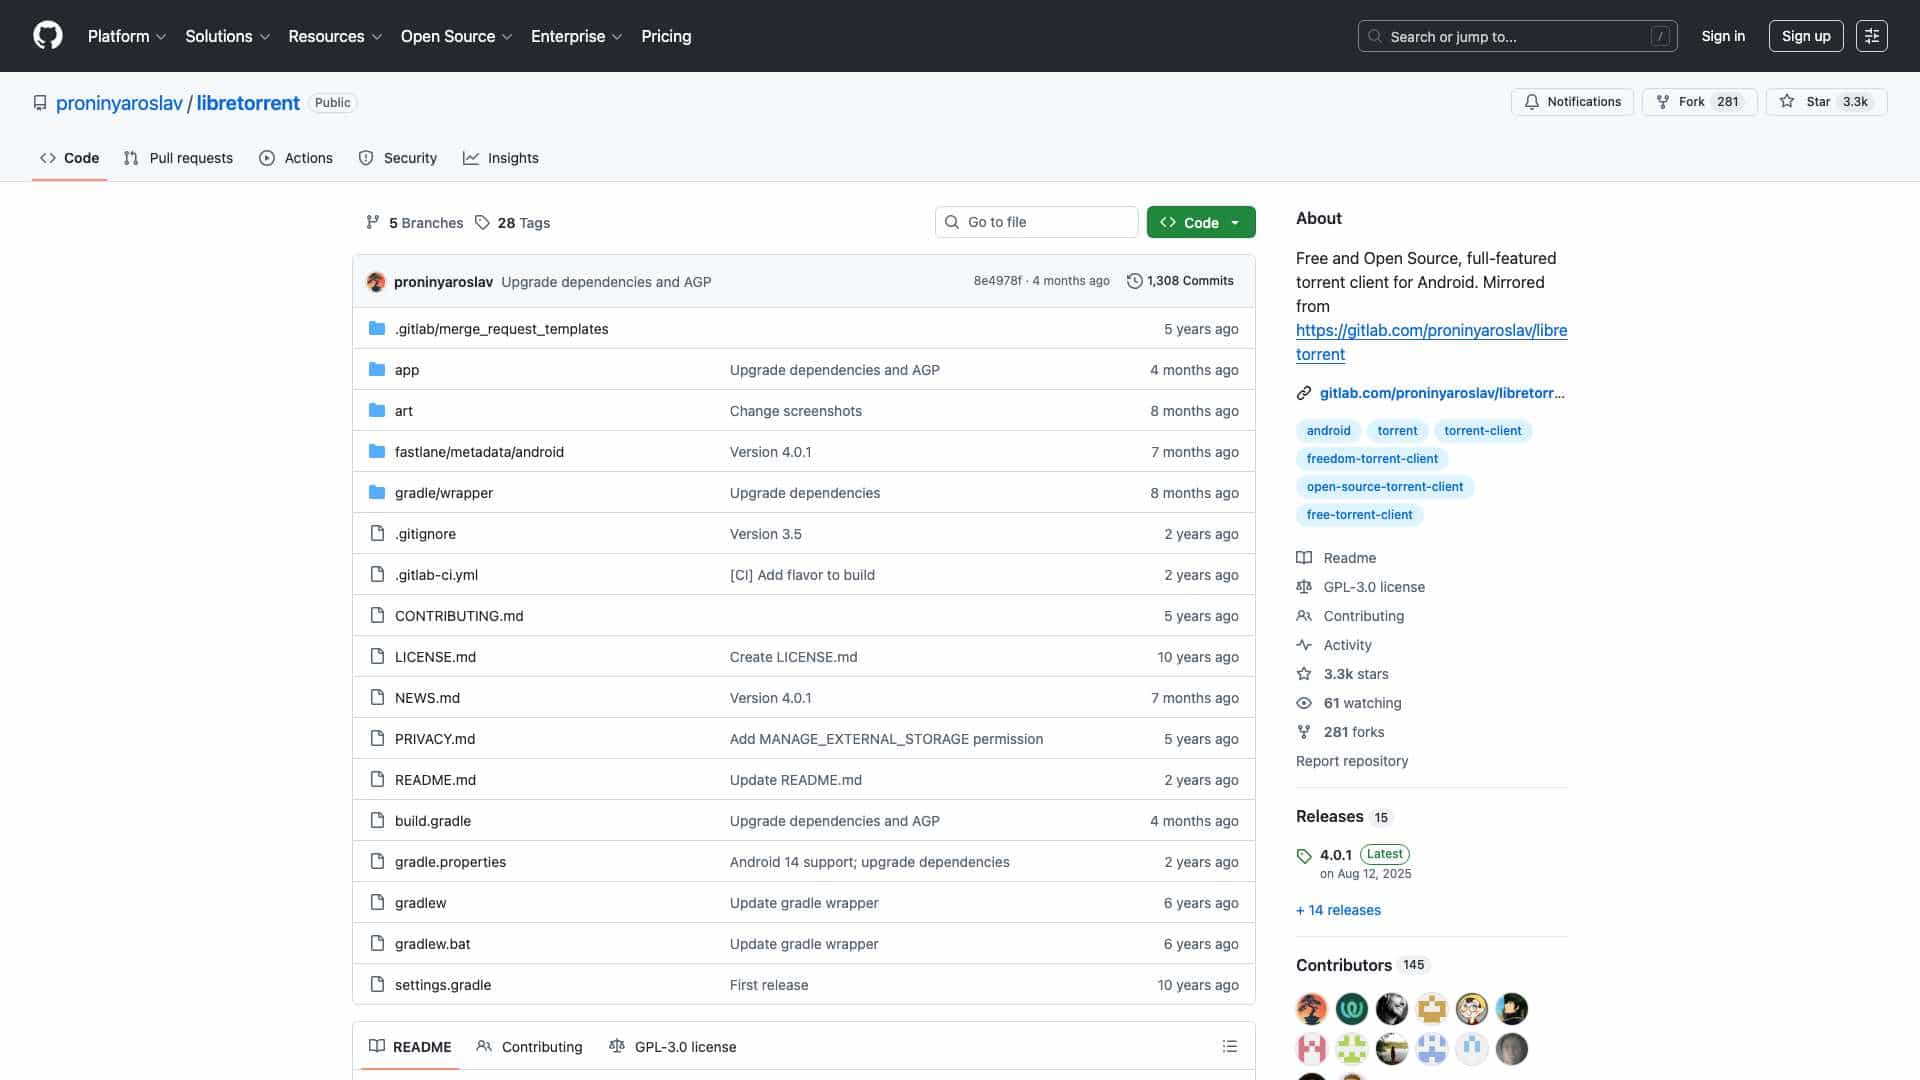This screenshot has width=1920, height=1080.
Task: Expand the Resources menu
Action: (335, 36)
